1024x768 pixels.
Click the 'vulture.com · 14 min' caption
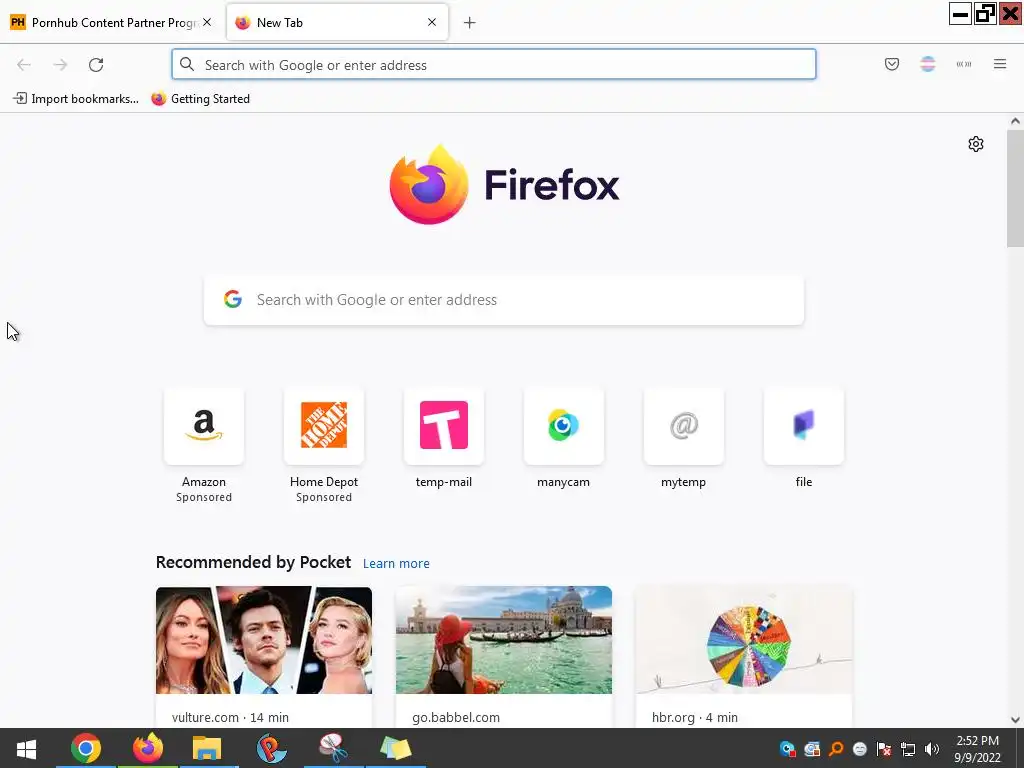pos(231,717)
